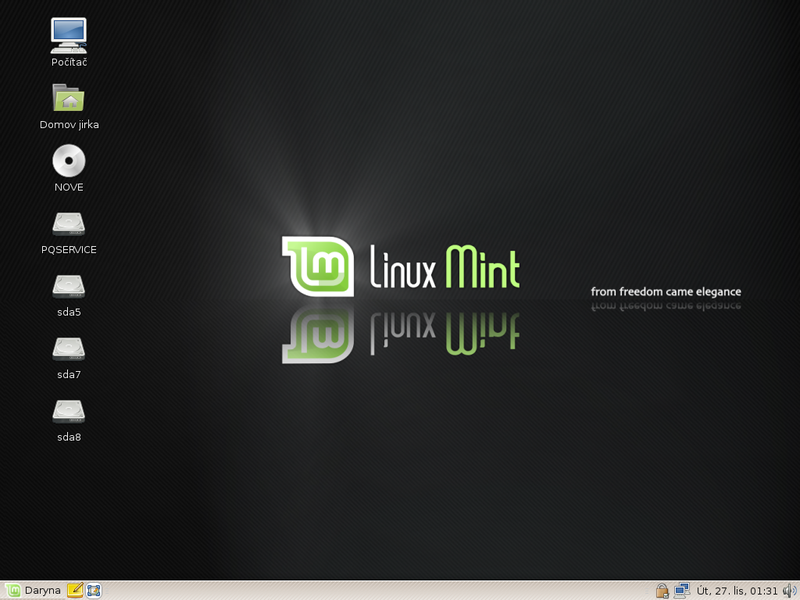This screenshot has height=600, width=800.
Task: Select the sda7 partition icon
Action: tap(67, 350)
